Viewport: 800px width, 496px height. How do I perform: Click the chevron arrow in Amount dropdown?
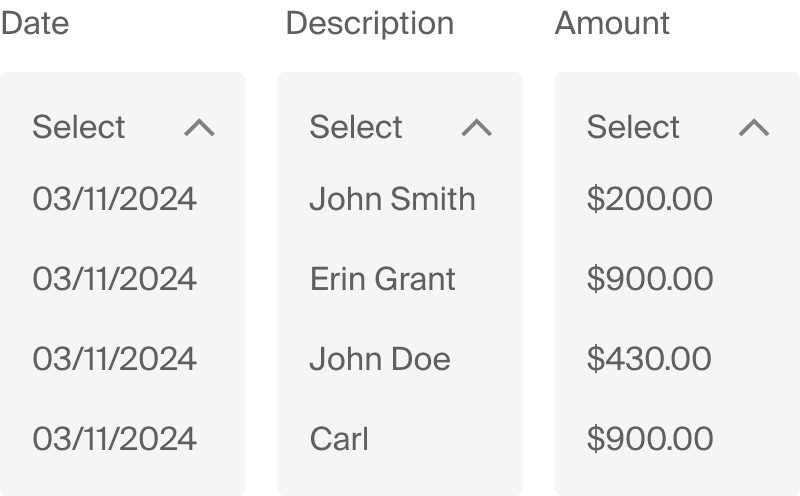click(x=753, y=127)
